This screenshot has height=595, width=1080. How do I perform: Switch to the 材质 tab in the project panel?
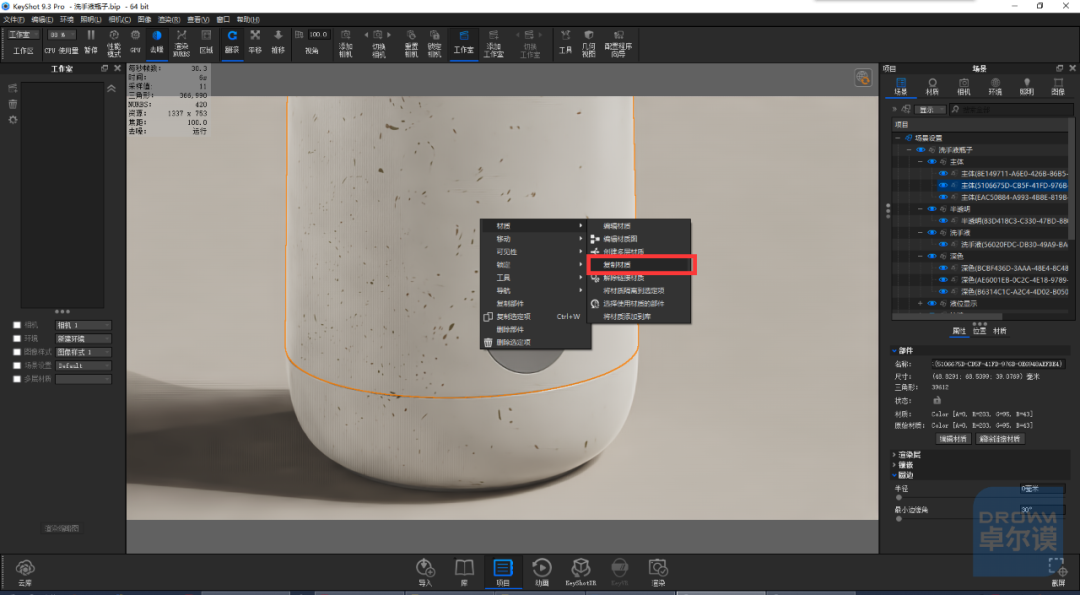pos(932,86)
